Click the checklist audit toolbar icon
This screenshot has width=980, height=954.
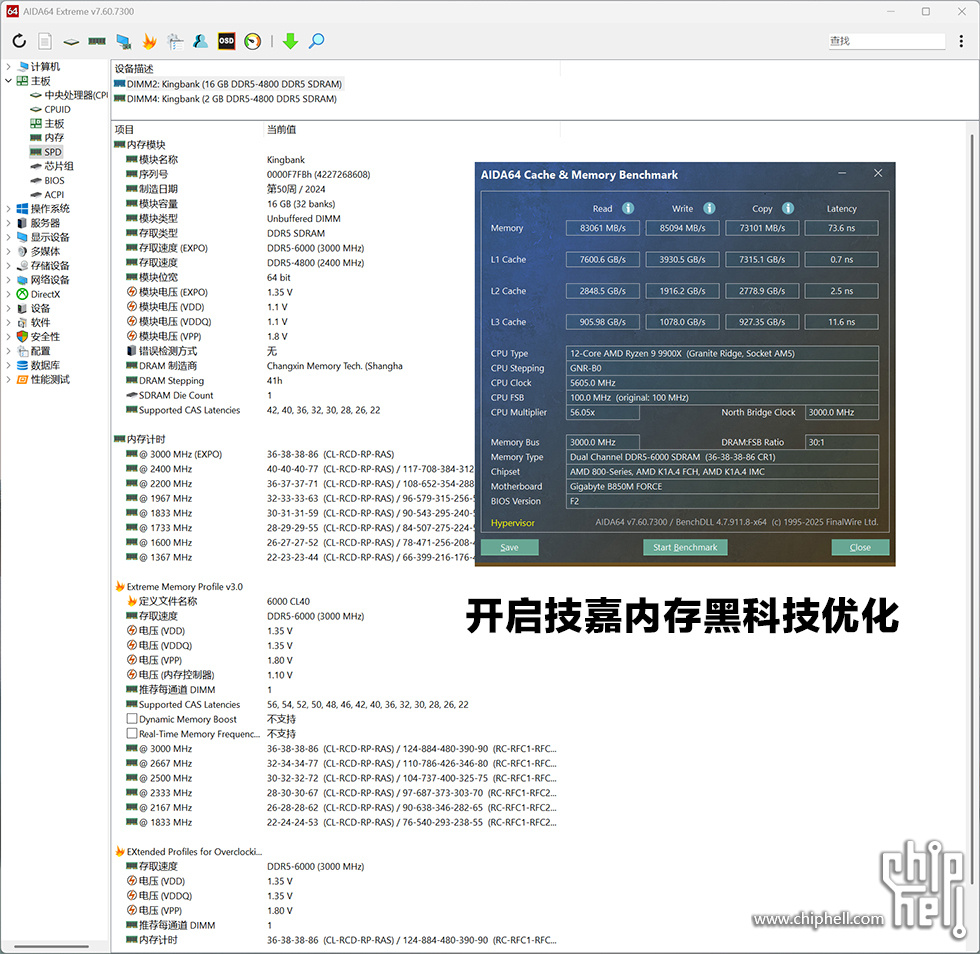(175, 41)
